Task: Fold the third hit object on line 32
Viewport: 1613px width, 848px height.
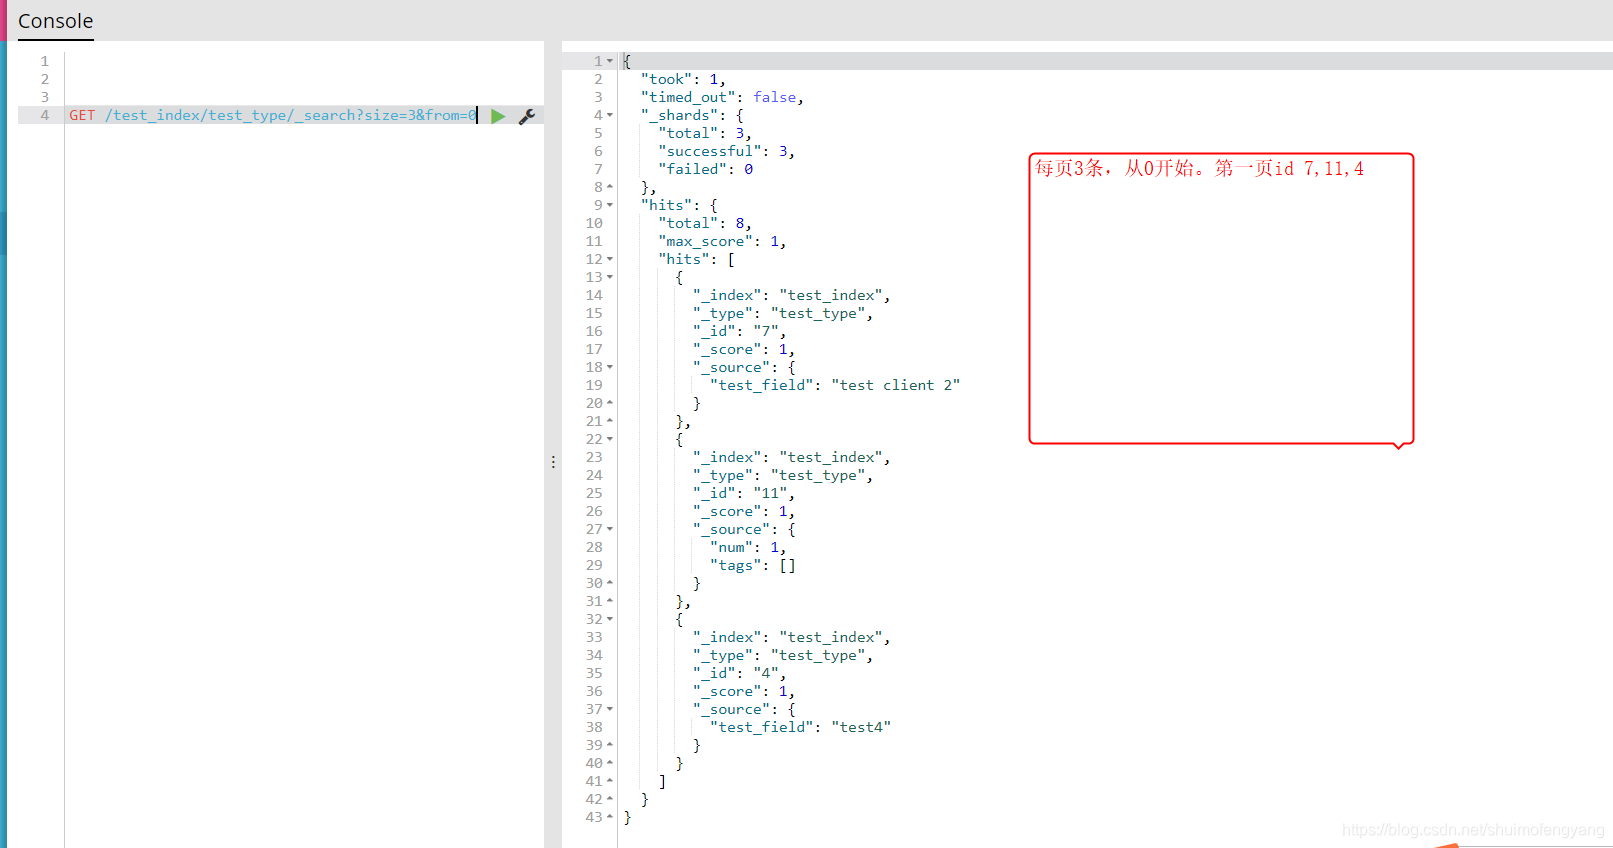Action: 610,619
